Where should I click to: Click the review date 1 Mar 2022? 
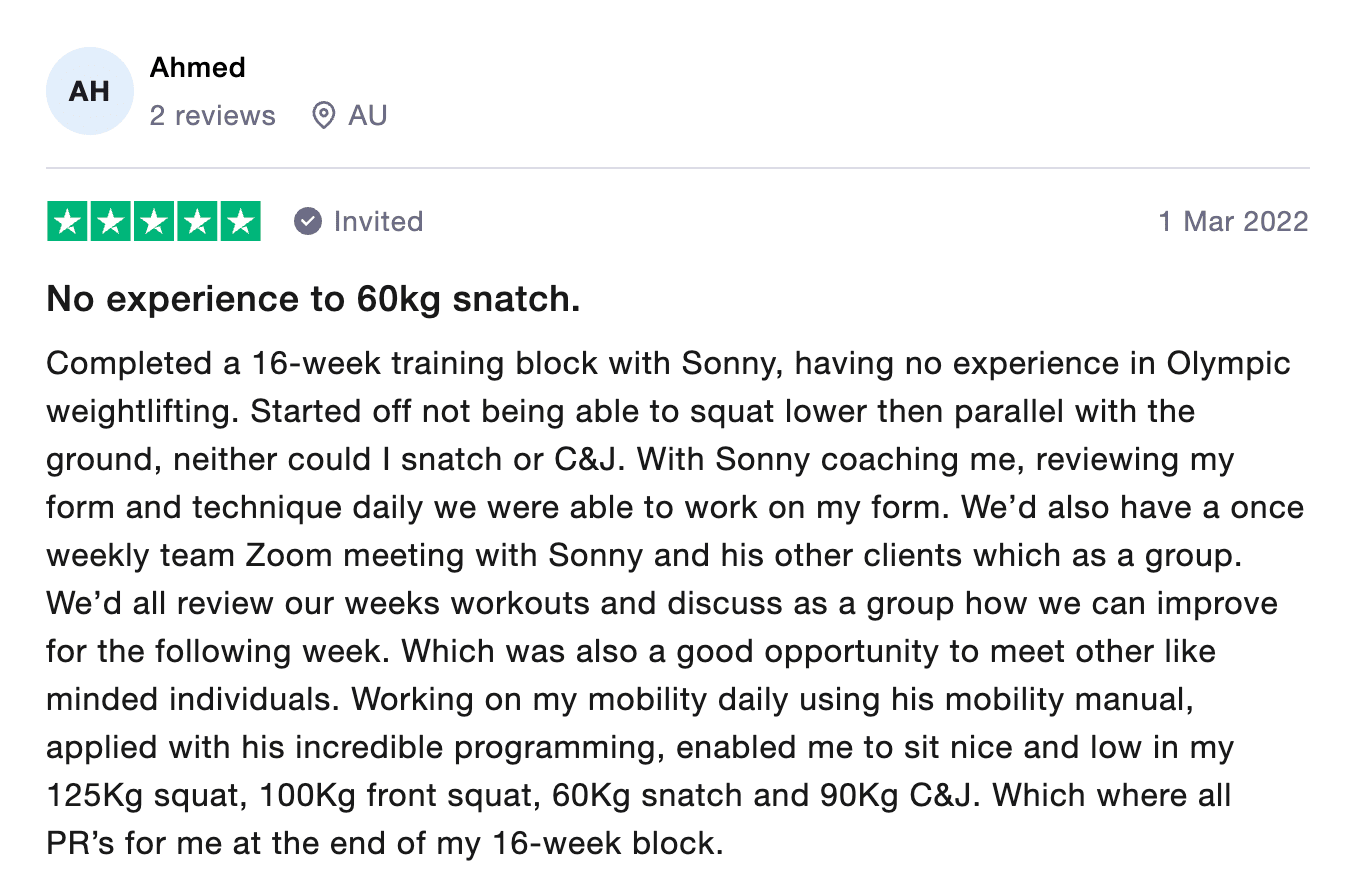[1233, 221]
